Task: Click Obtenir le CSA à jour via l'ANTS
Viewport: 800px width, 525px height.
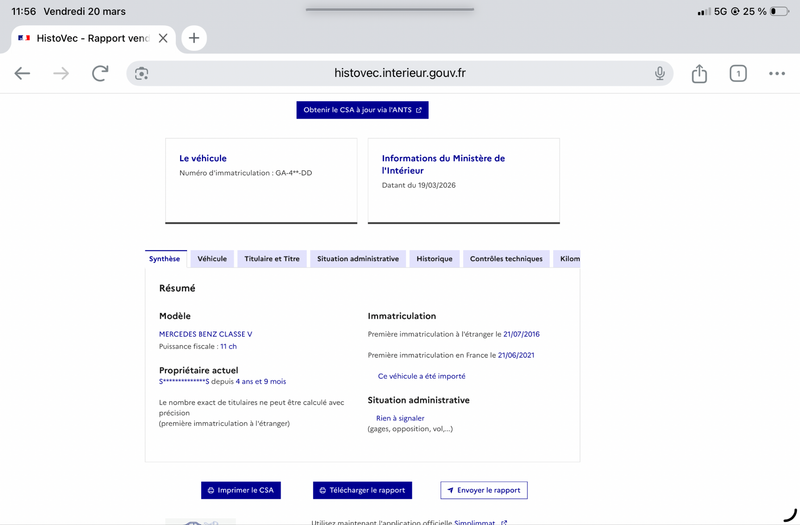Action: pos(362,110)
